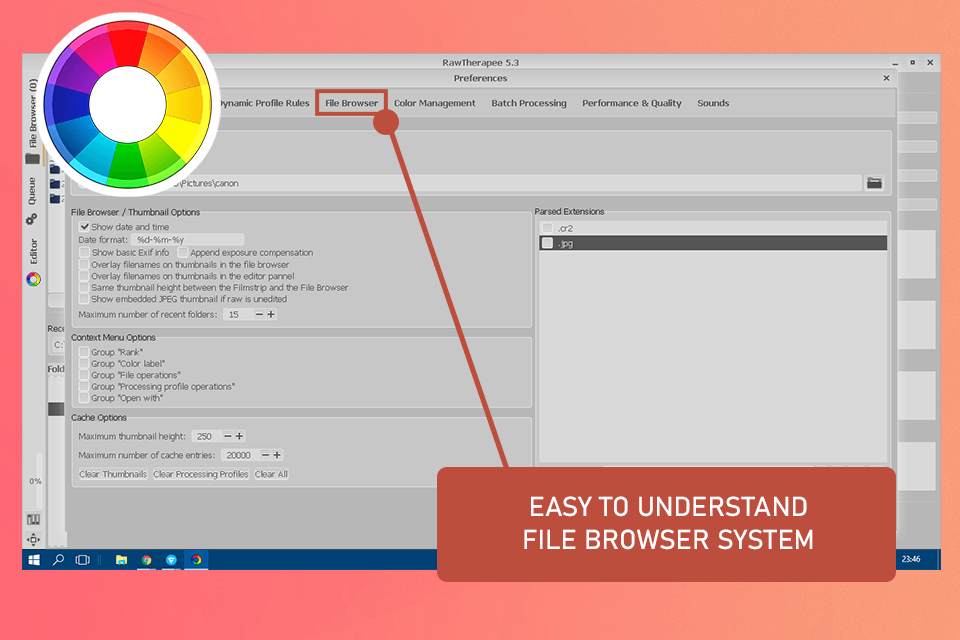Enable overlay filenames in the editor pannel

pos(84,276)
